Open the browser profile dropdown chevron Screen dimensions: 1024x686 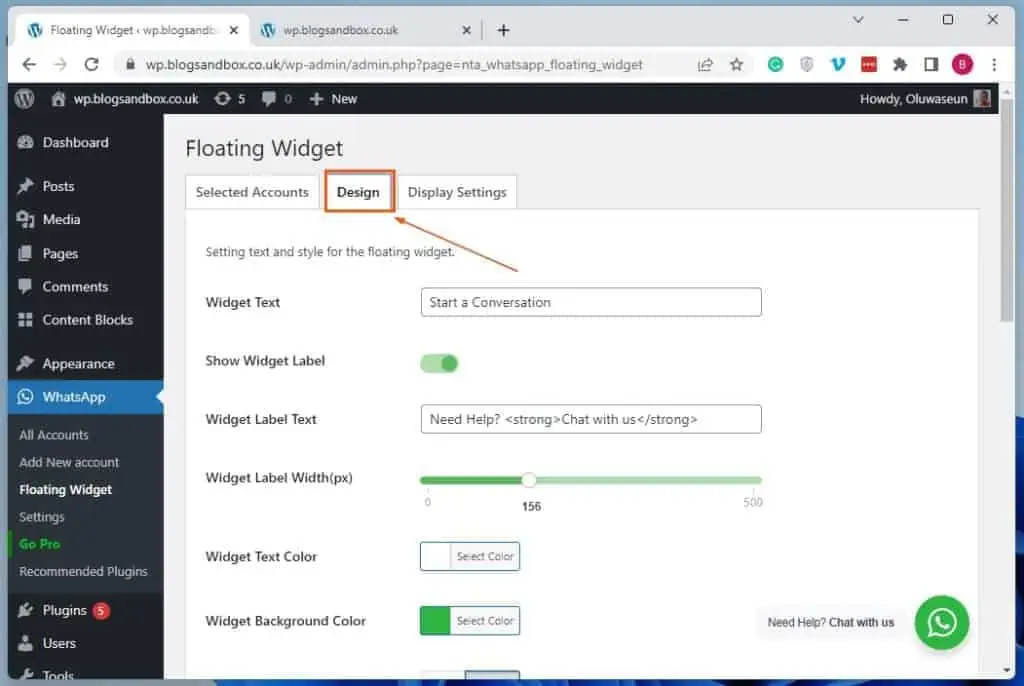(858, 20)
